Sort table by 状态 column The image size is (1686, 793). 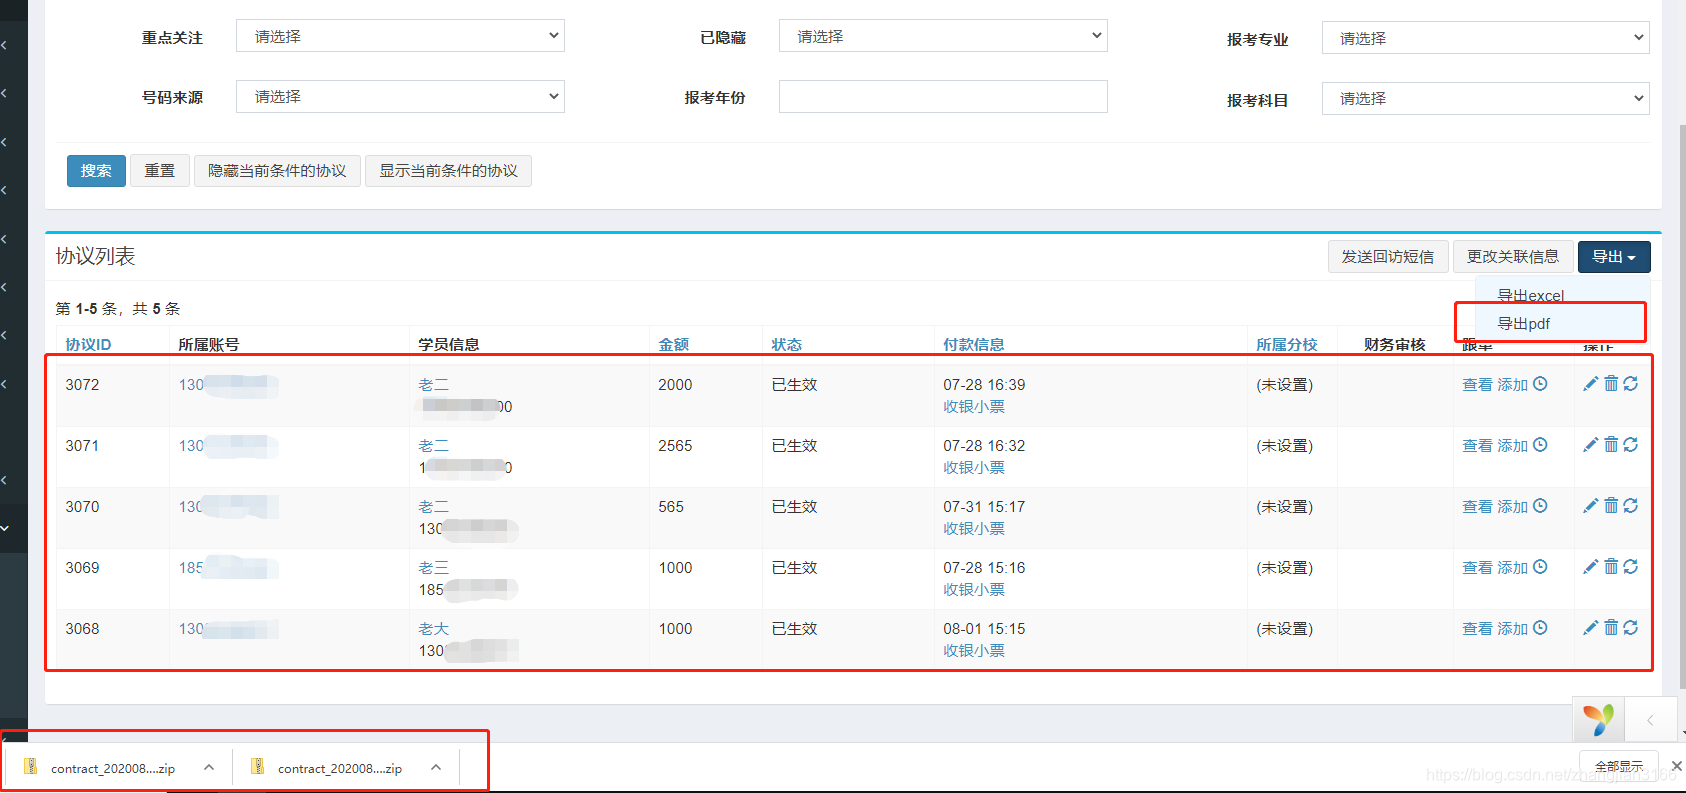pyautogui.click(x=786, y=344)
